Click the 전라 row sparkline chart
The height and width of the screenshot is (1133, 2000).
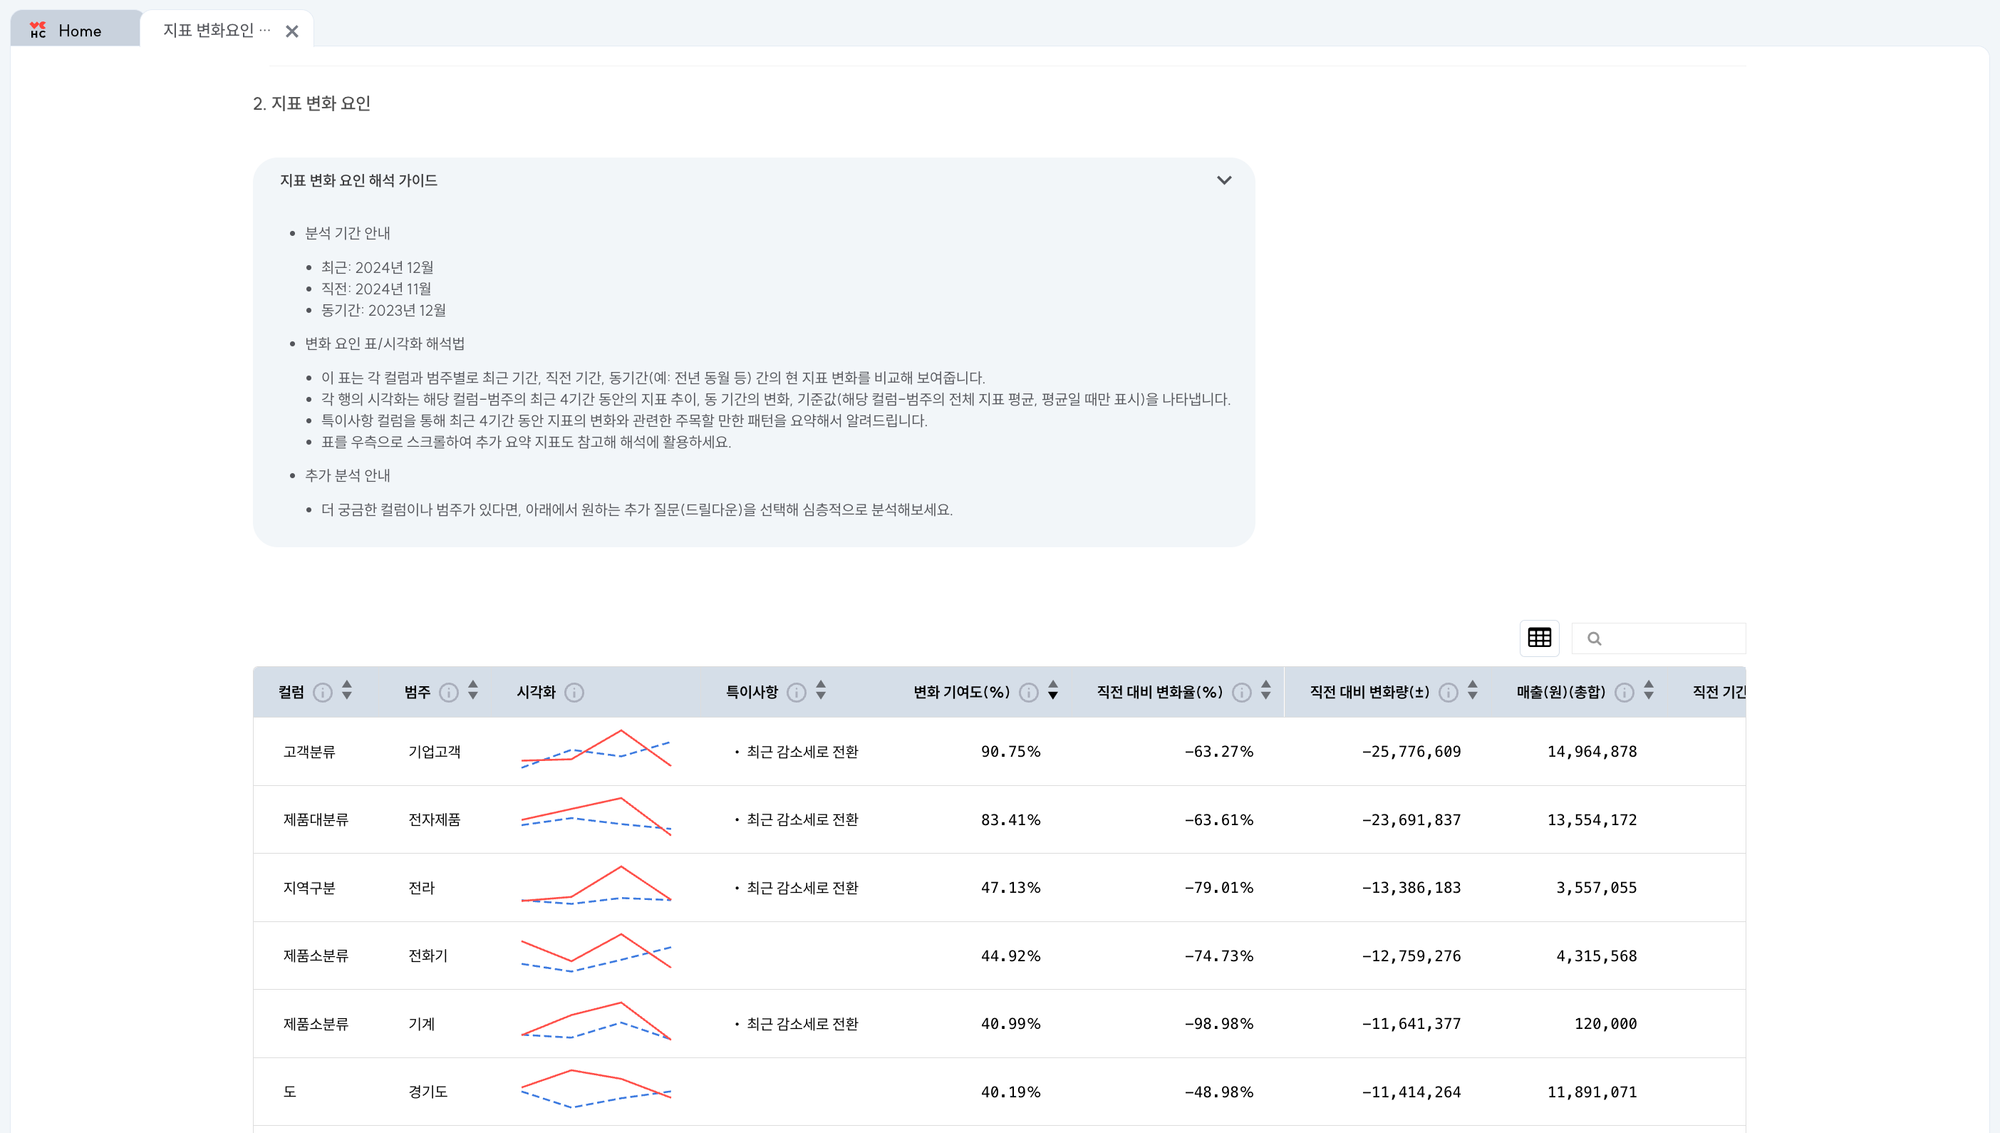pyautogui.click(x=596, y=885)
